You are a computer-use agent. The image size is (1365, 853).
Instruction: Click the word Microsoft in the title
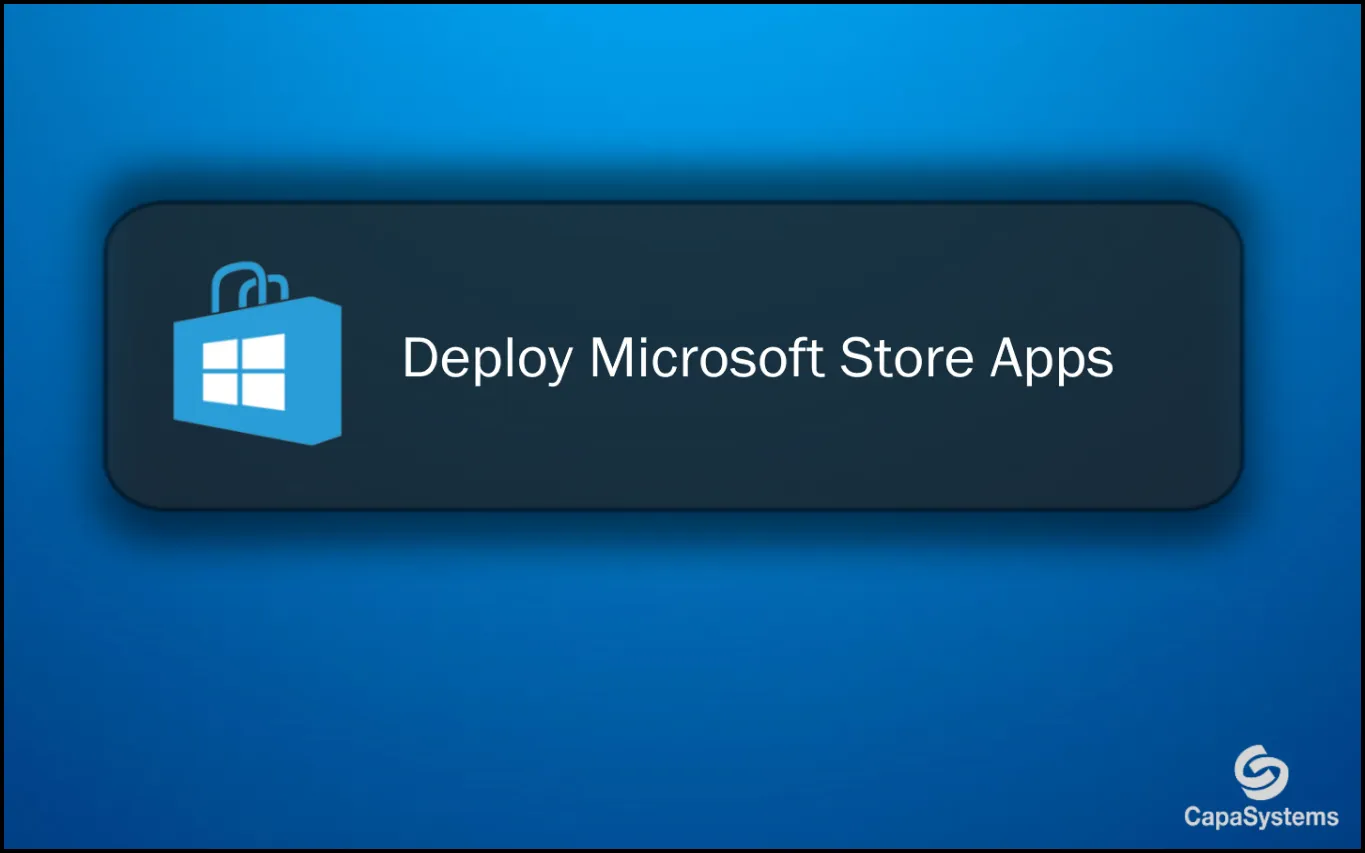point(706,357)
